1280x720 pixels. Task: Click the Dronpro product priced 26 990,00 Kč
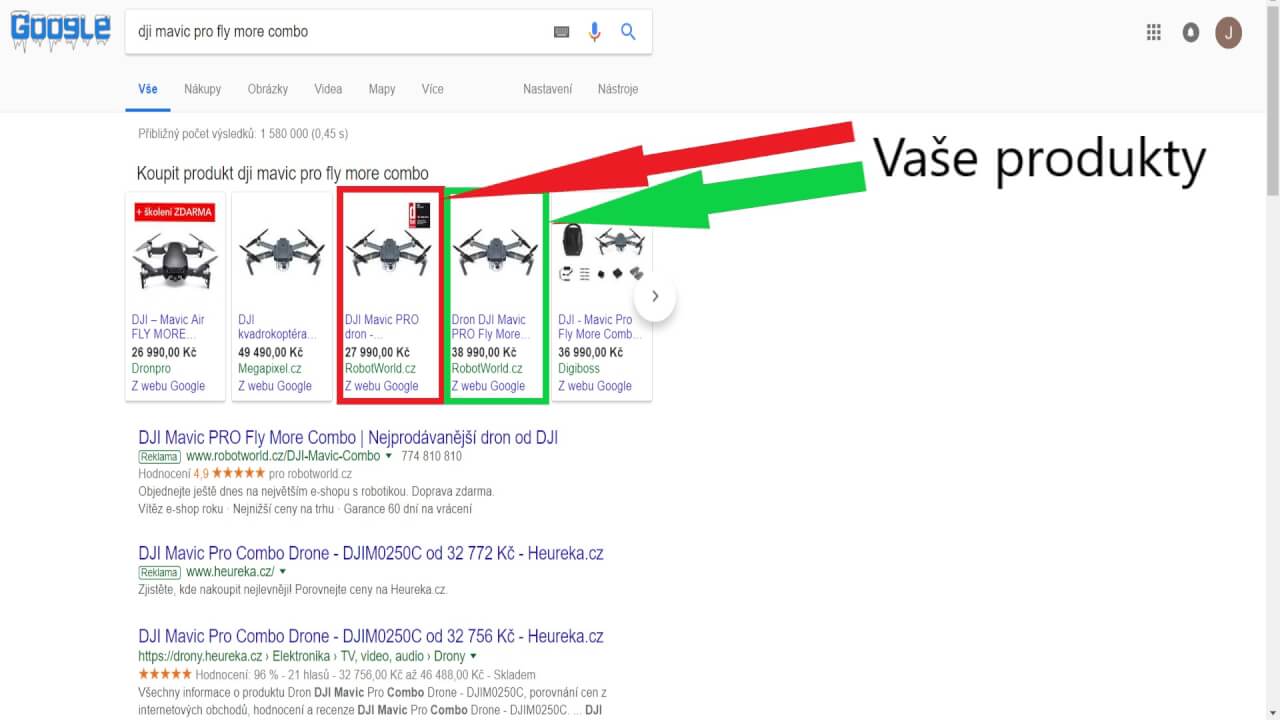tap(175, 249)
